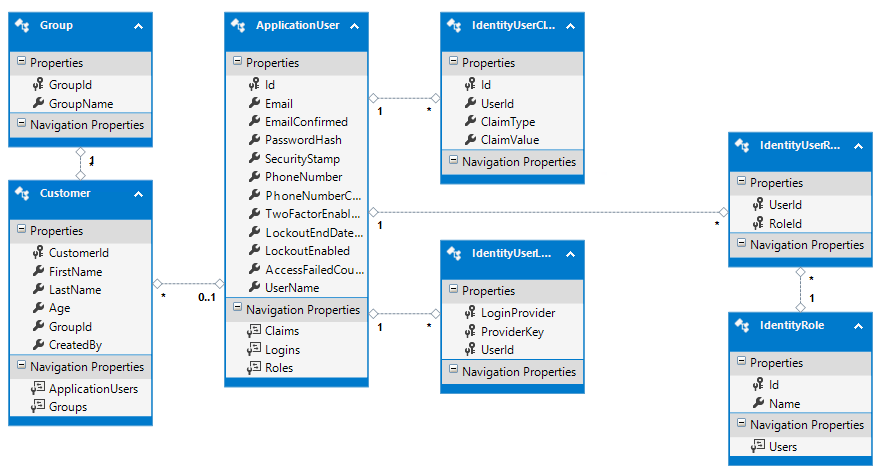Click the key icon beside LoginProvider
Viewport: 881px width, 473px height.
[x=471, y=313]
